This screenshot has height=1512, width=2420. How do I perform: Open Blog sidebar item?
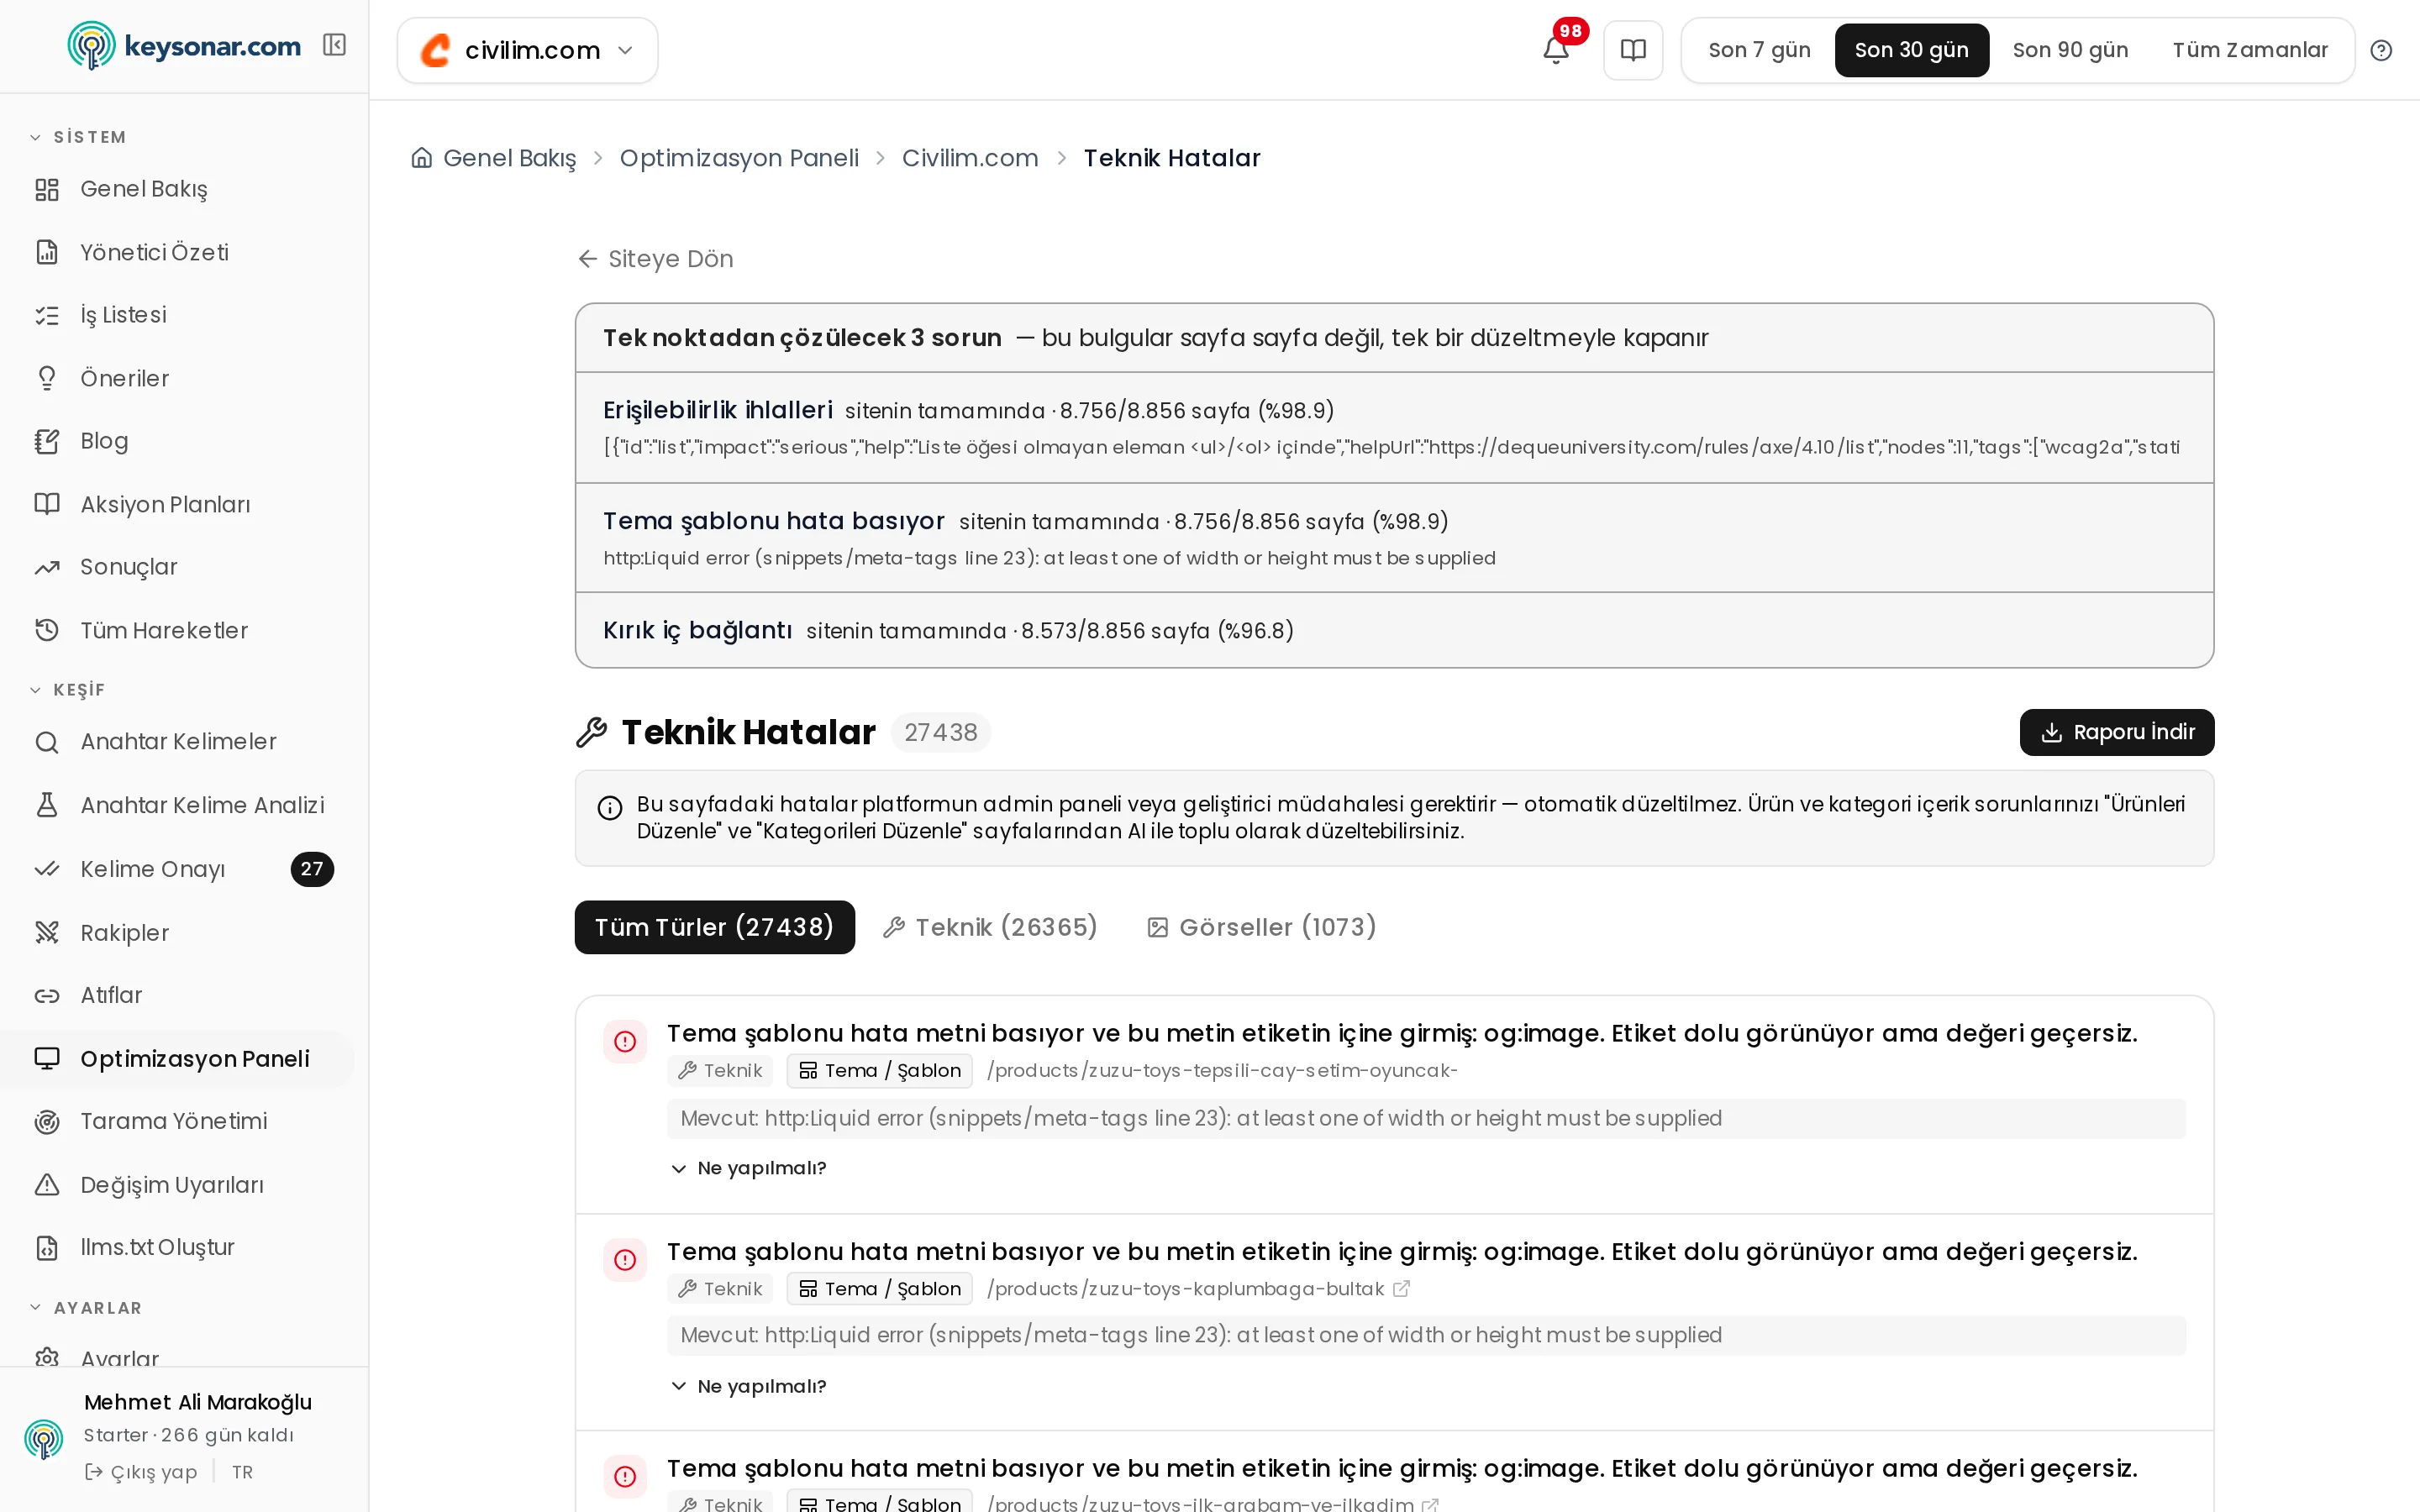tap(104, 441)
